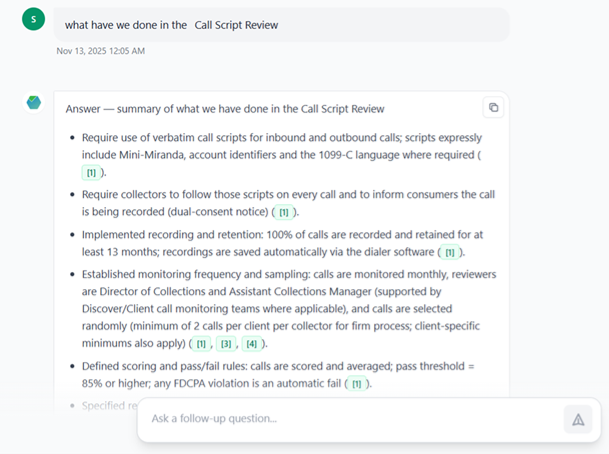
Task: Copy the answer using the copy icon
Action: 492,108
